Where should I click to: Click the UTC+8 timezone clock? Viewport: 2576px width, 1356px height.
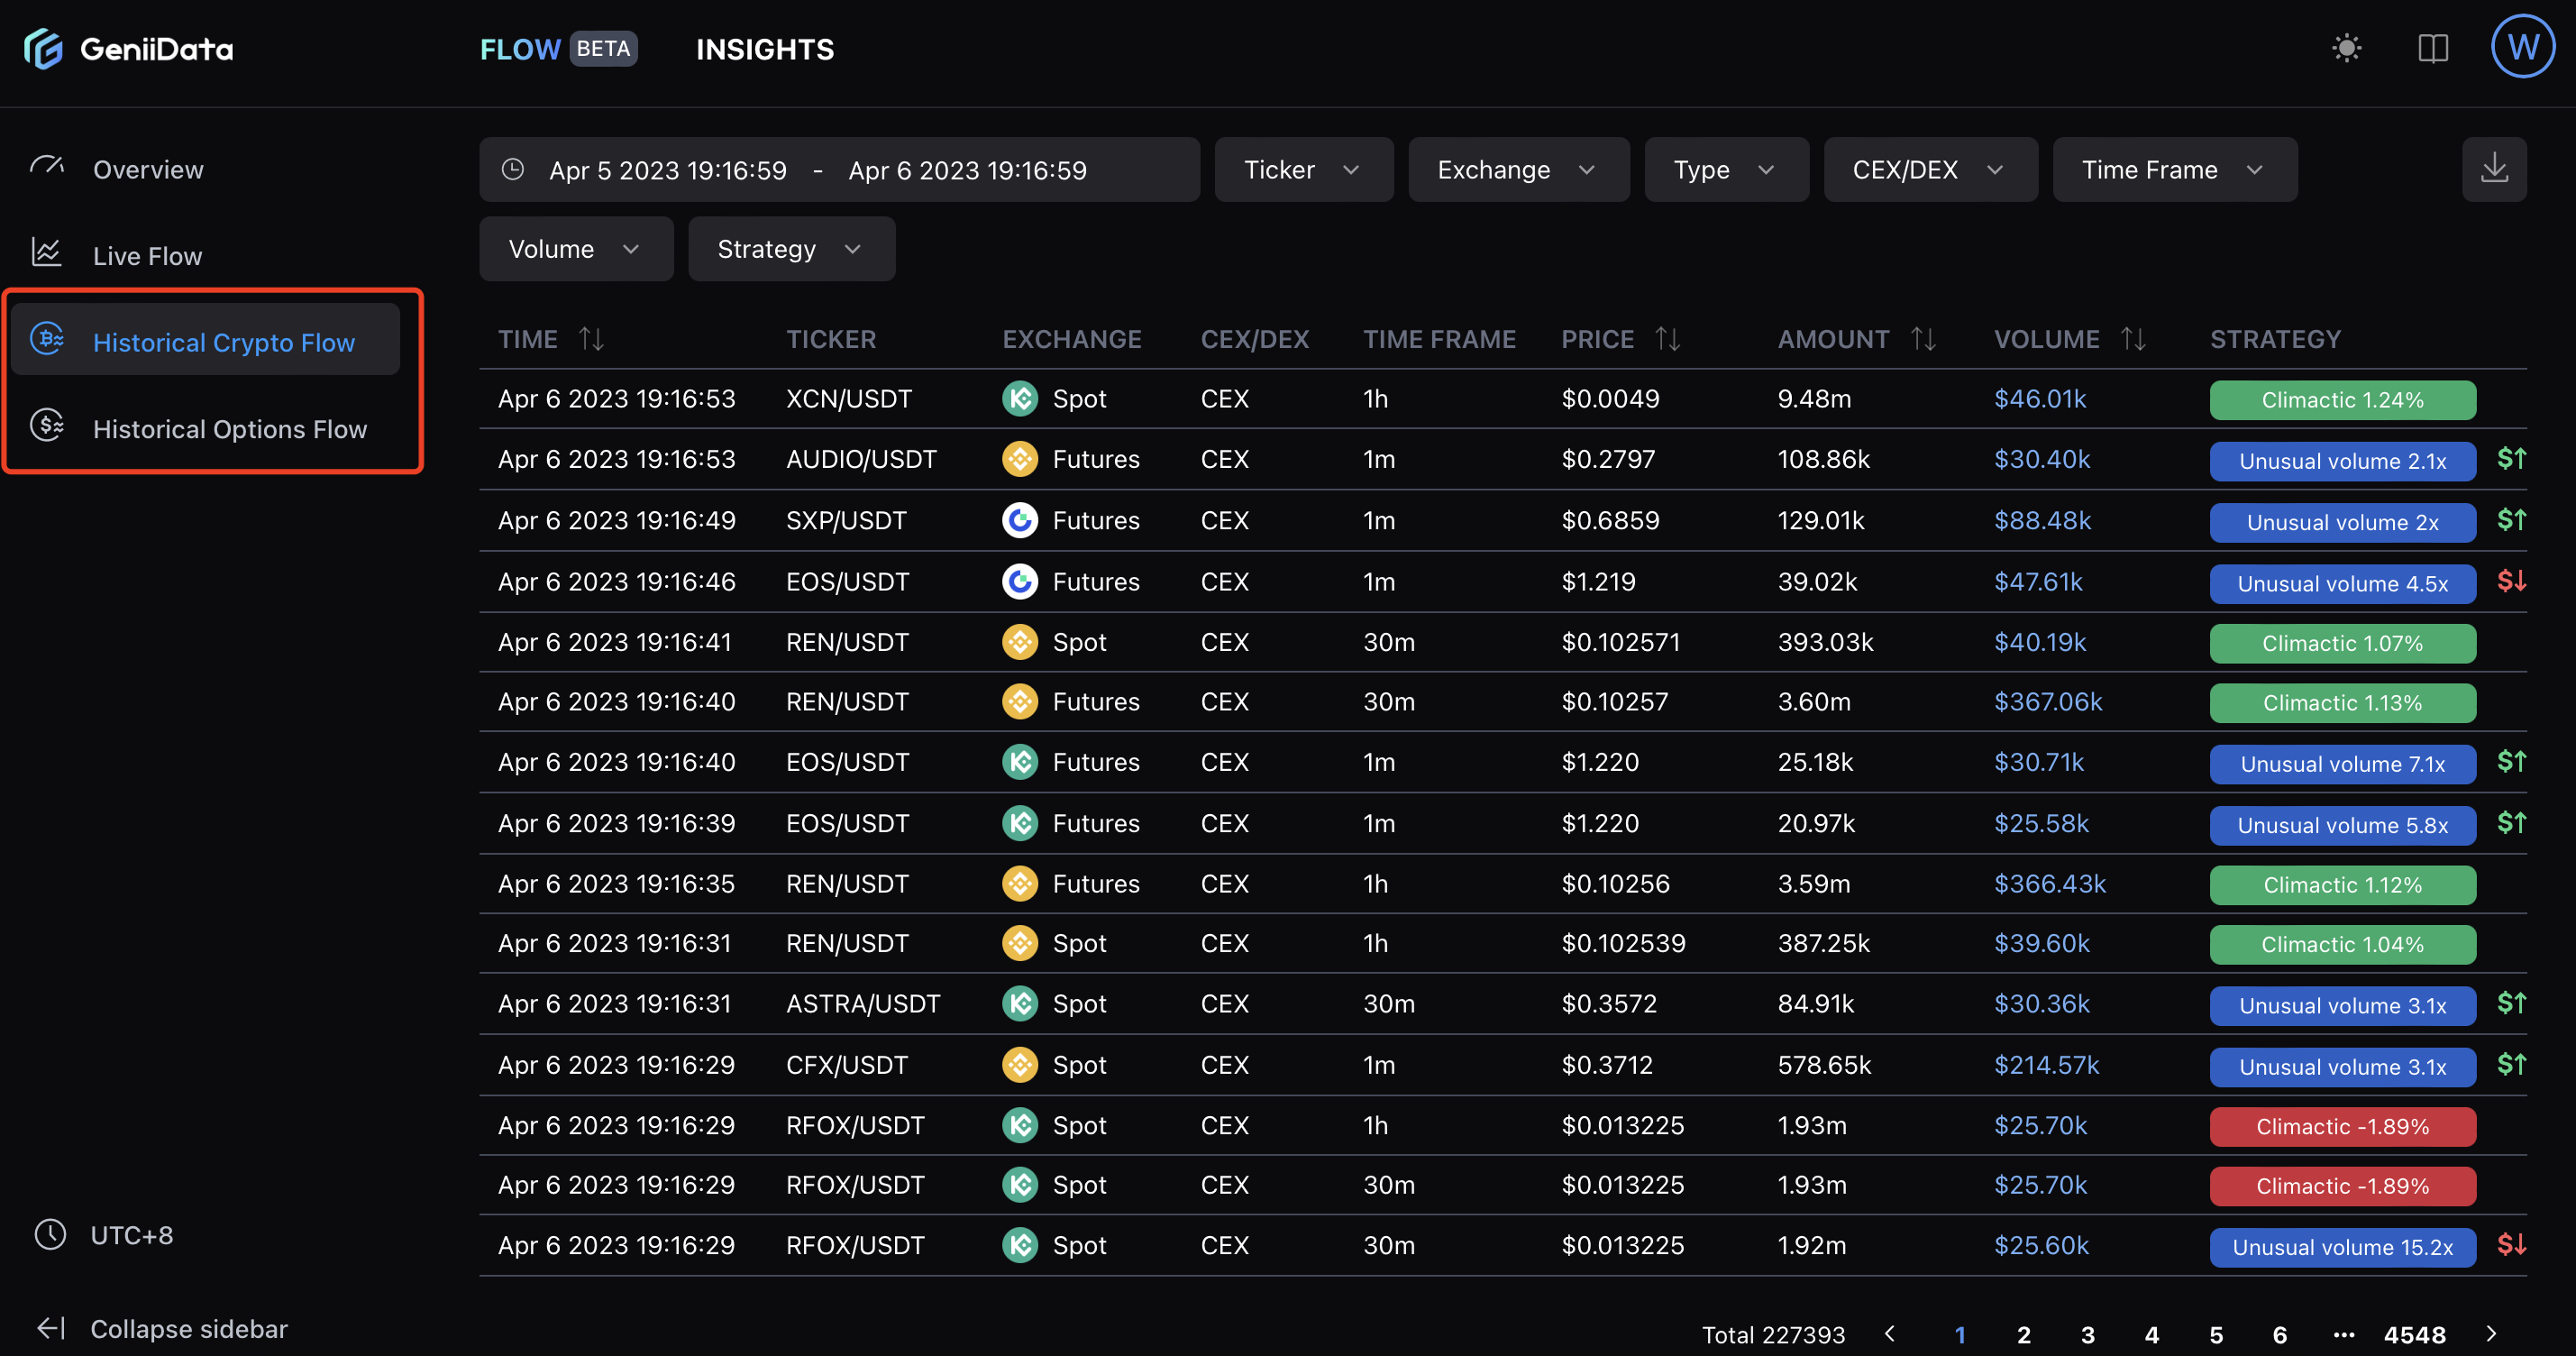(x=104, y=1235)
